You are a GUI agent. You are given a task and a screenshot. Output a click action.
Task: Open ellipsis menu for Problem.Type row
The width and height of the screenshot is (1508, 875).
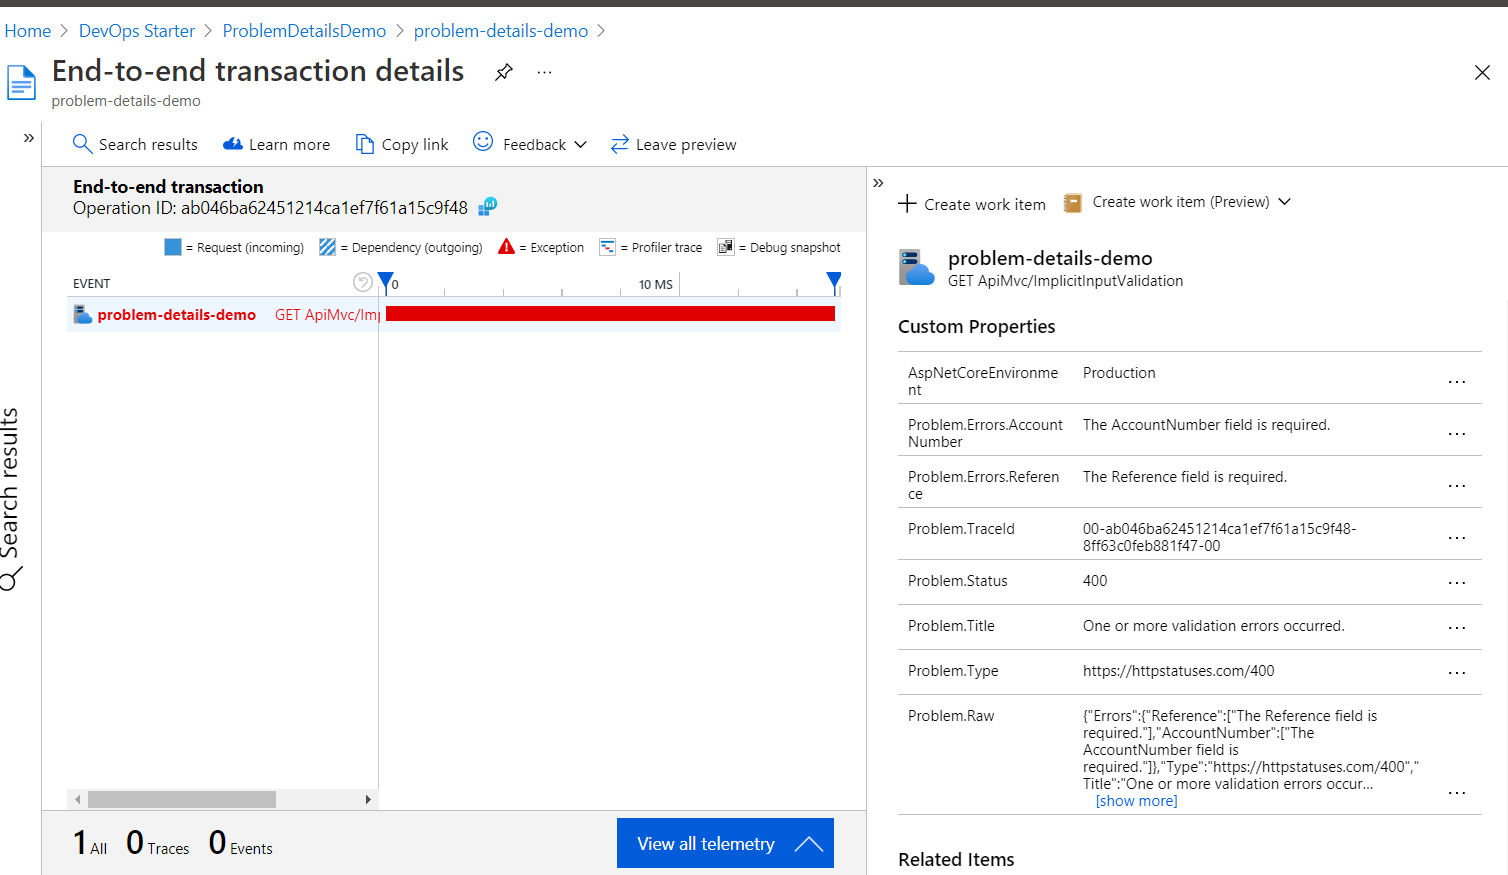pyautogui.click(x=1457, y=673)
